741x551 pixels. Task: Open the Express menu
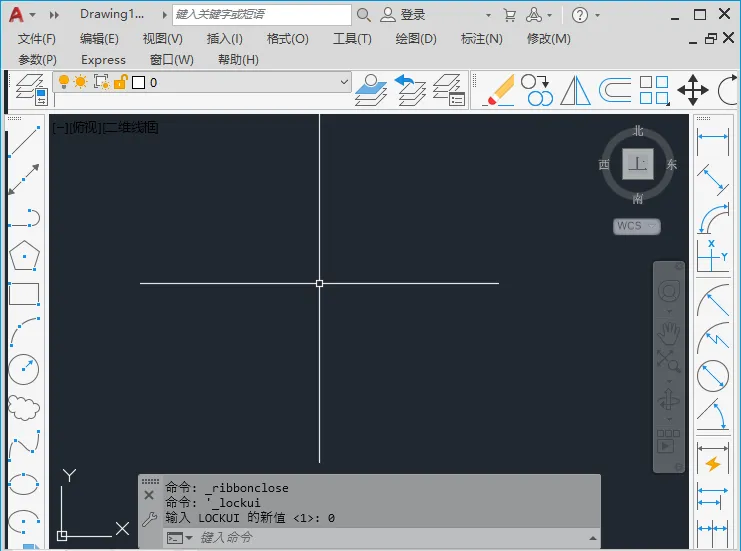pyautogui.click(x=103, y=60)
